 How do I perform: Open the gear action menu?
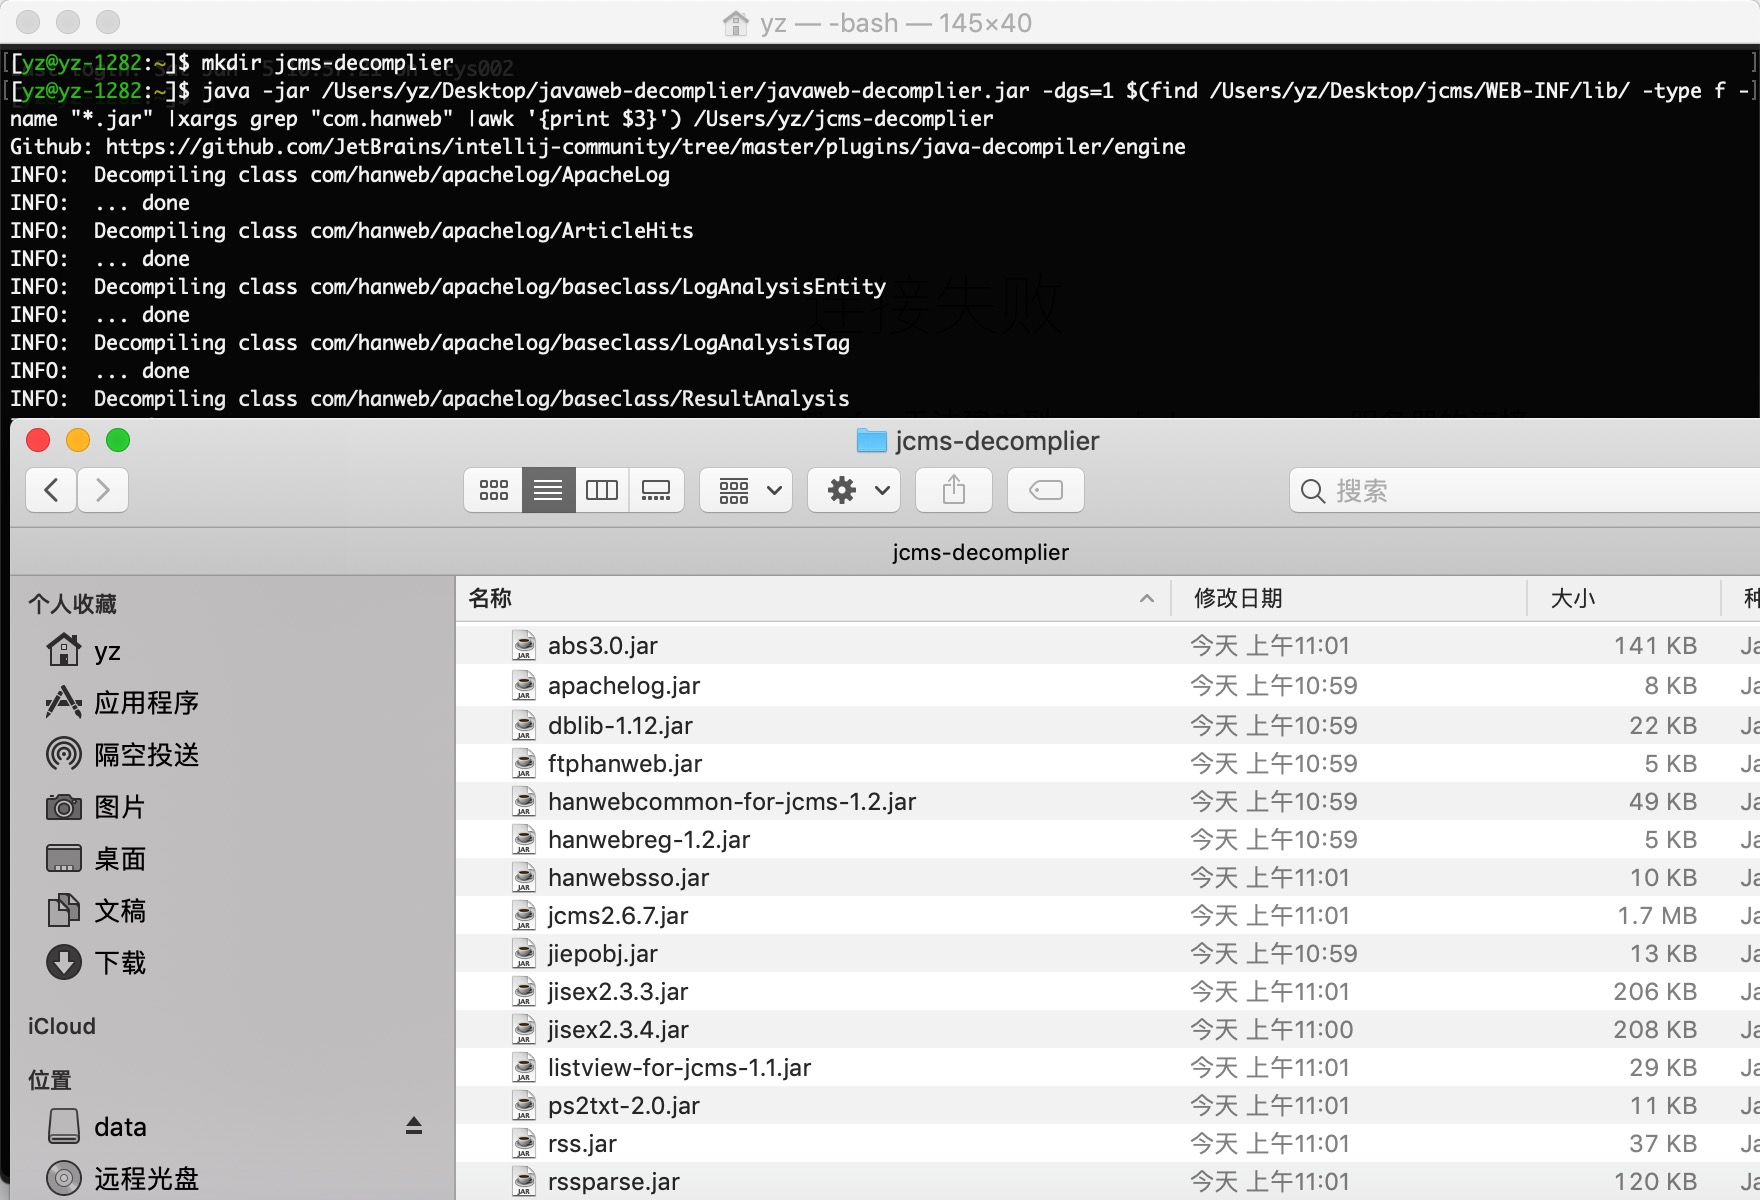click(854, 490)
